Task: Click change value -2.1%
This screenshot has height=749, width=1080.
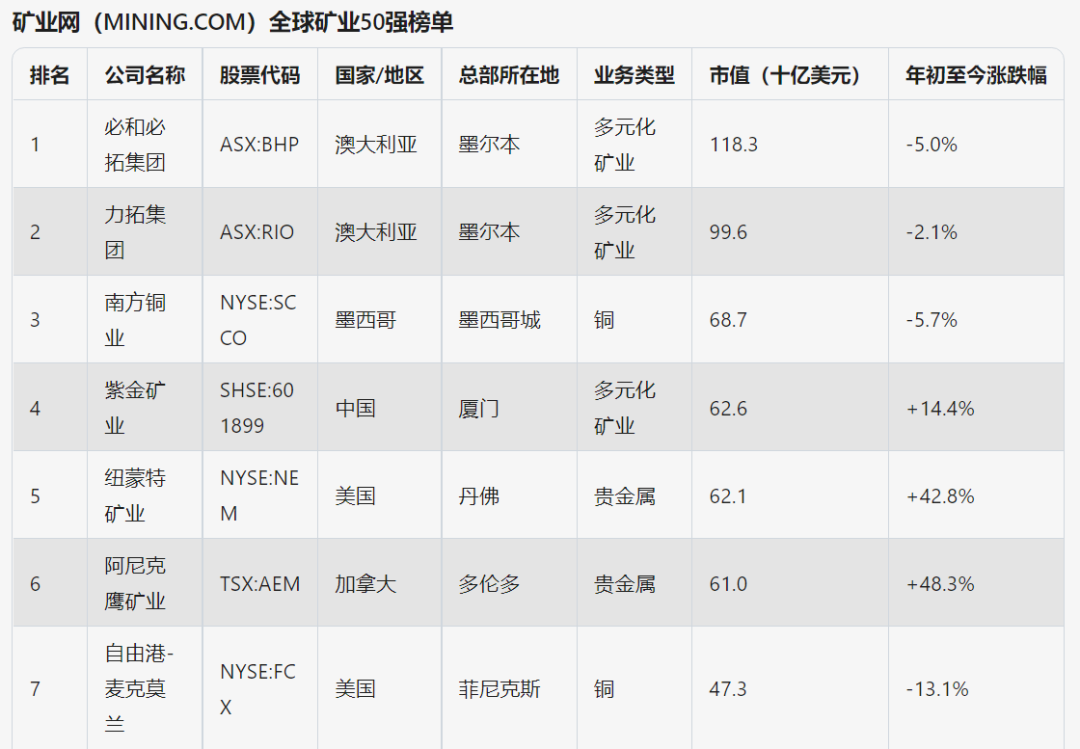Action: click(x=931, y=232)
